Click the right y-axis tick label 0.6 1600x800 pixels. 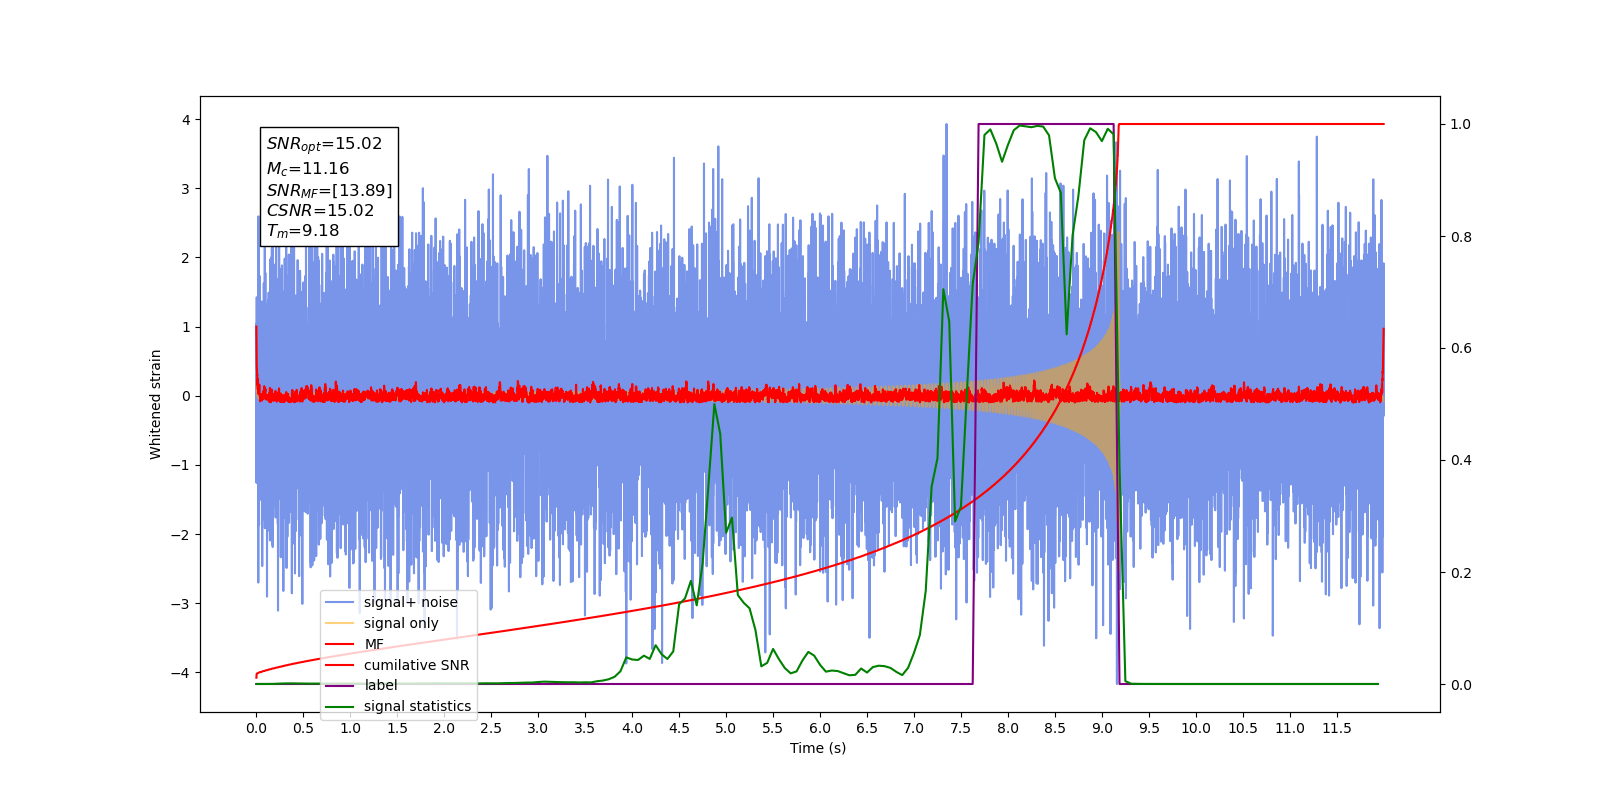(x=1461, y=349)
